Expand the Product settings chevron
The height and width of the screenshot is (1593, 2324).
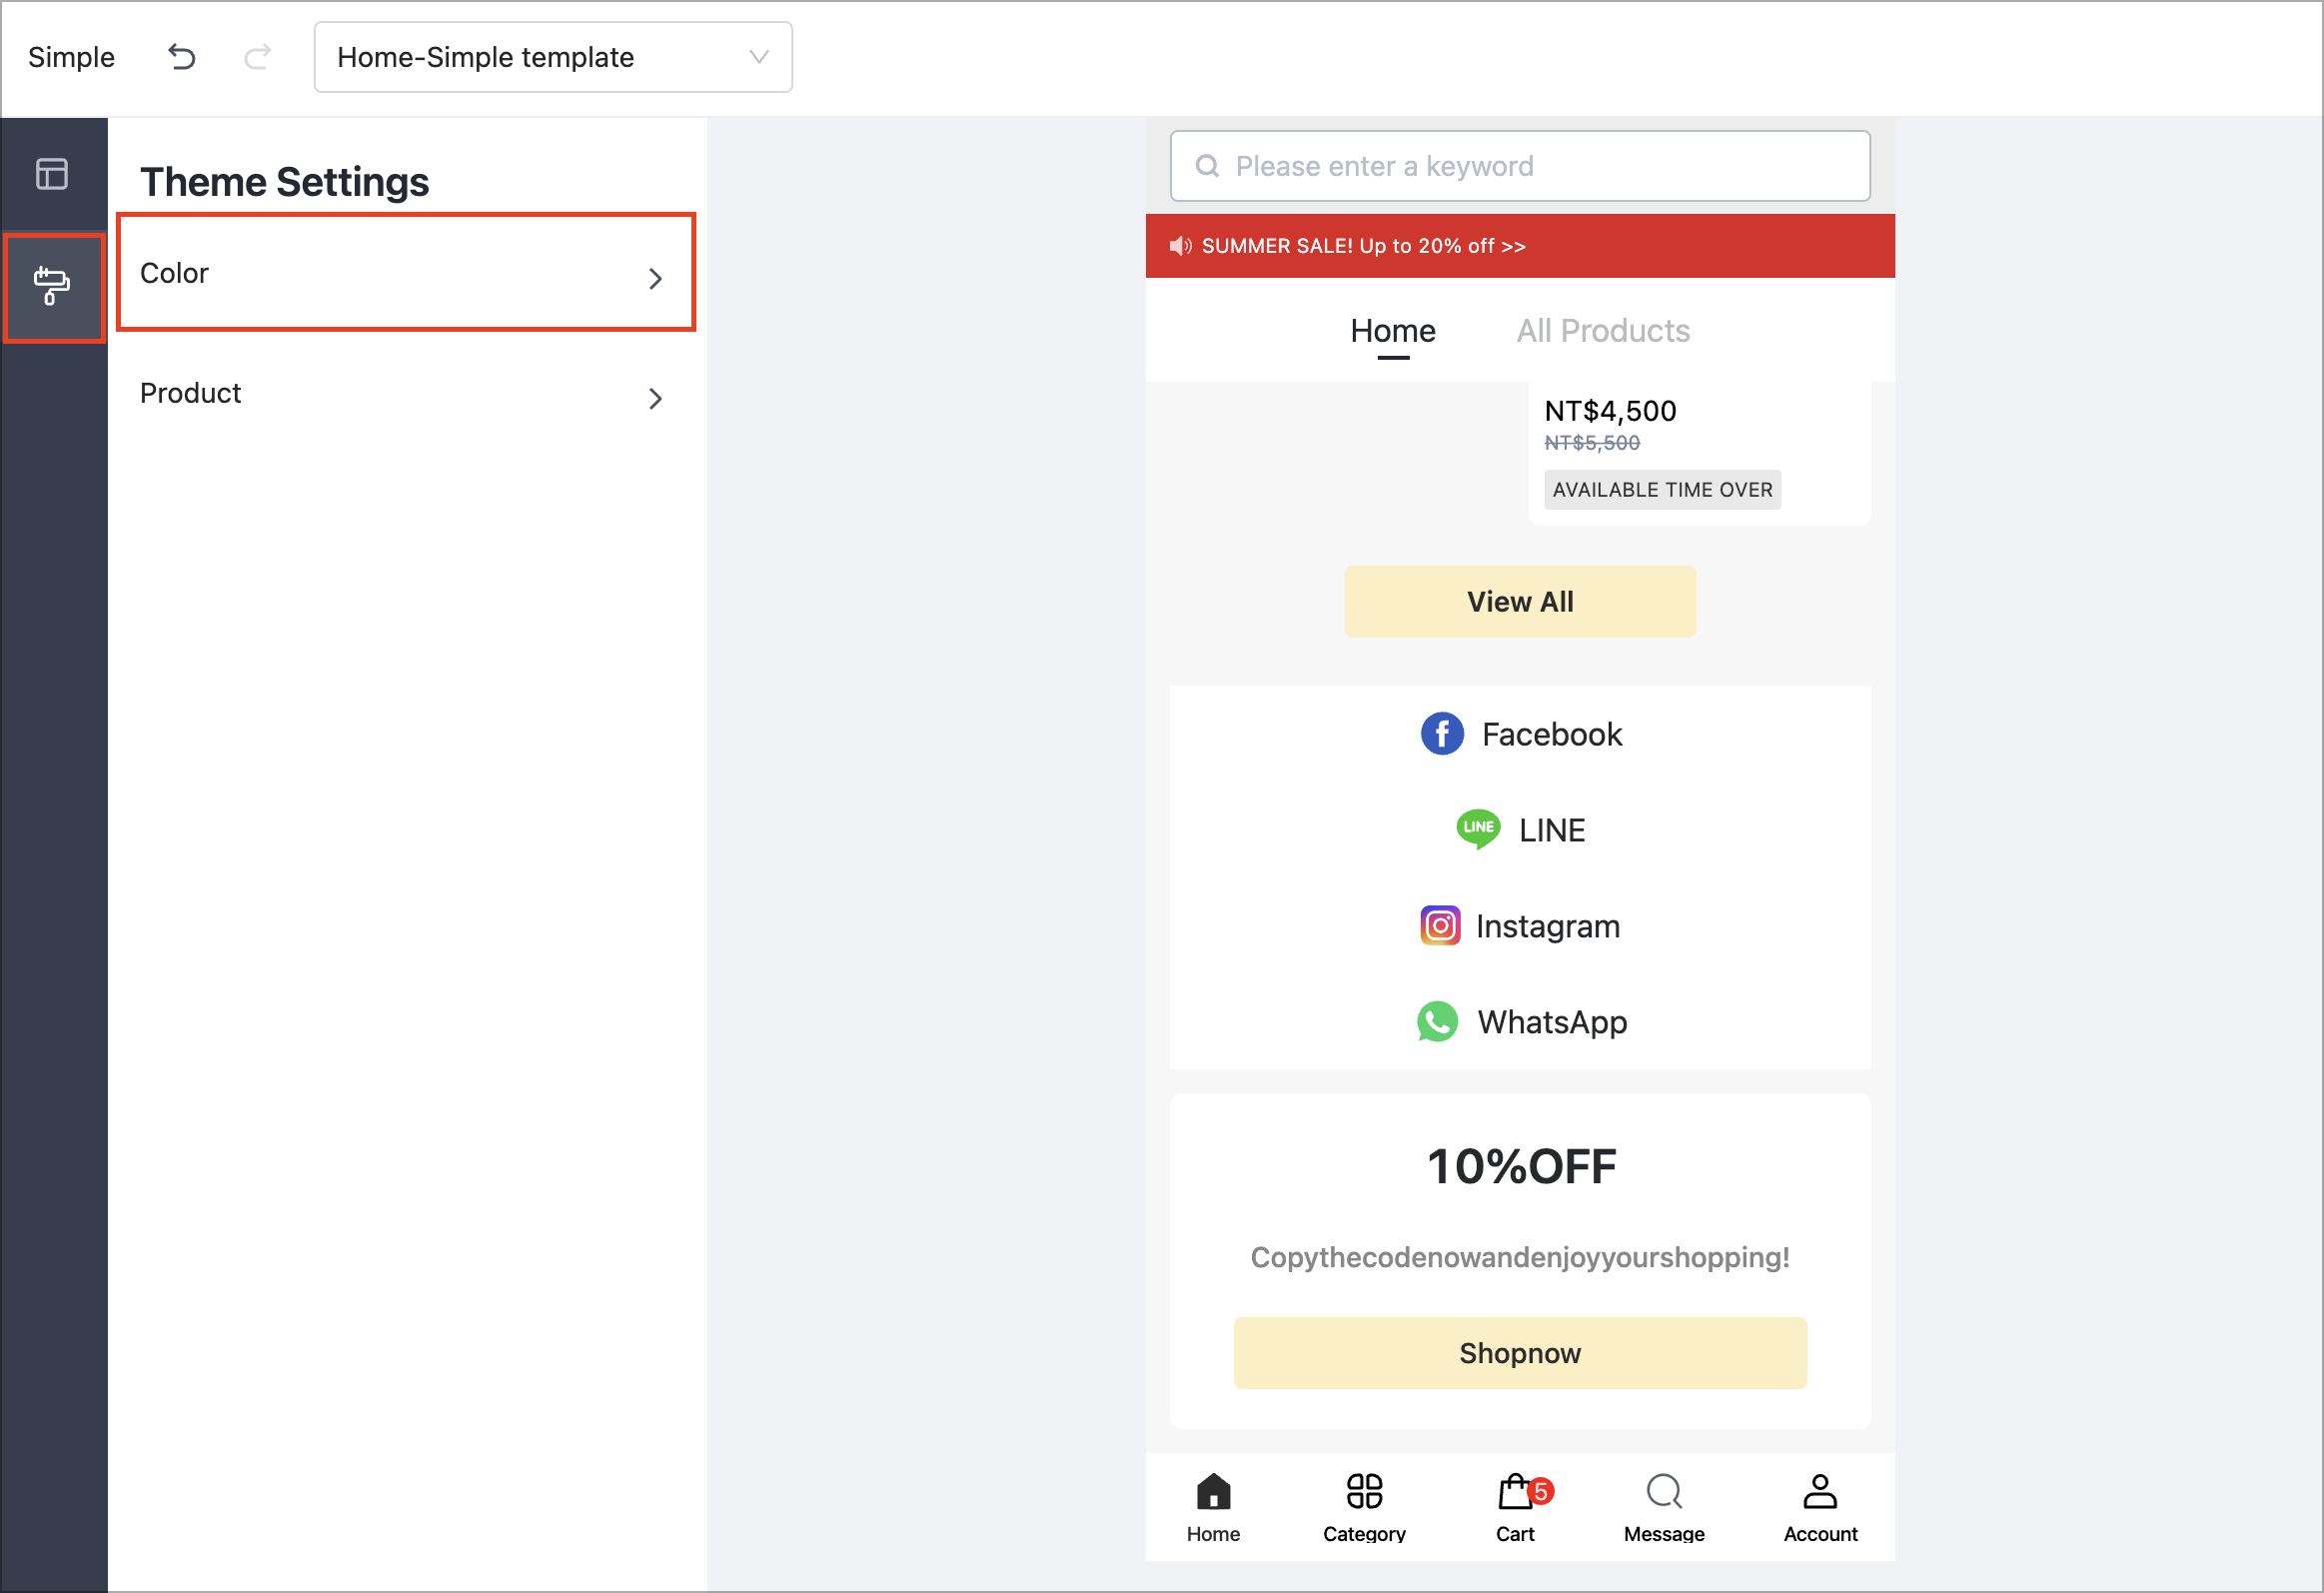tap(655, 398)
